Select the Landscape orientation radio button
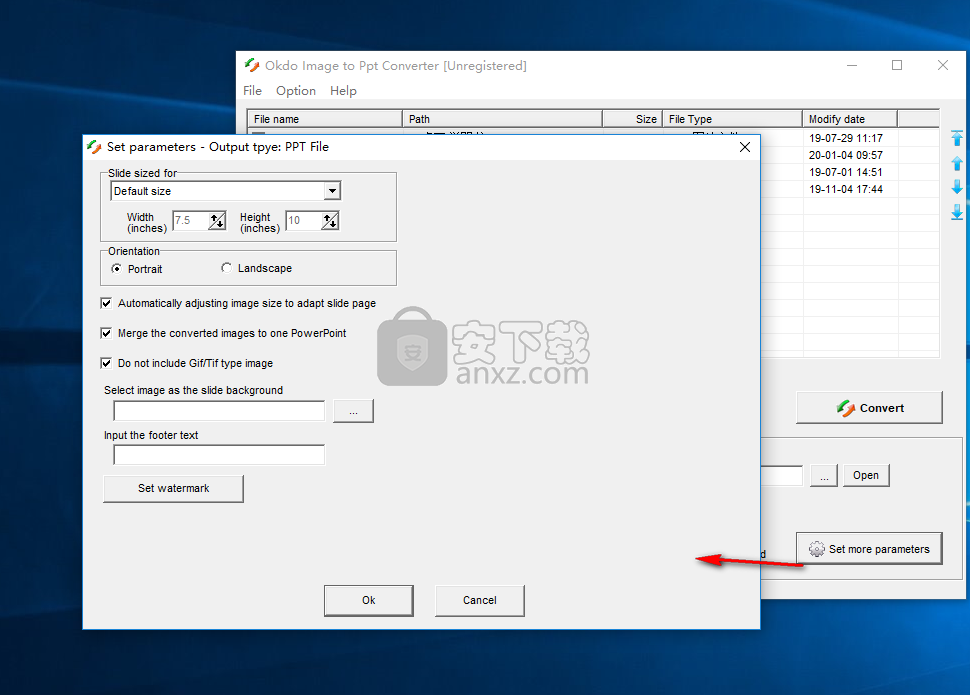970x695 pixels. click(226, 268)
